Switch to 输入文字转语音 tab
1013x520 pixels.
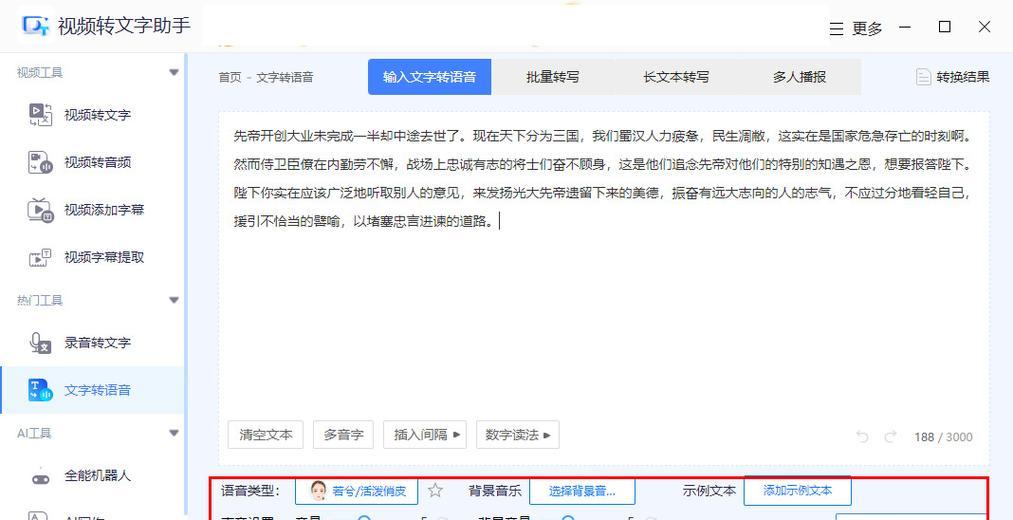[x=430, y=77]
